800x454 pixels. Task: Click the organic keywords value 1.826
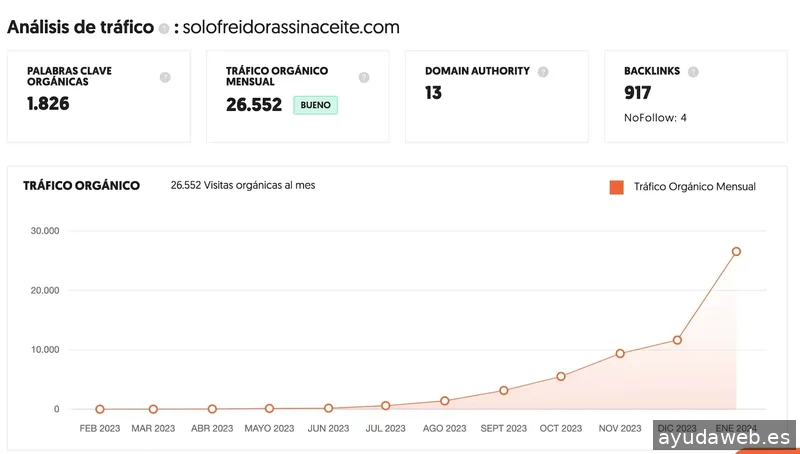pyautogui.click(x=48, y=104)
